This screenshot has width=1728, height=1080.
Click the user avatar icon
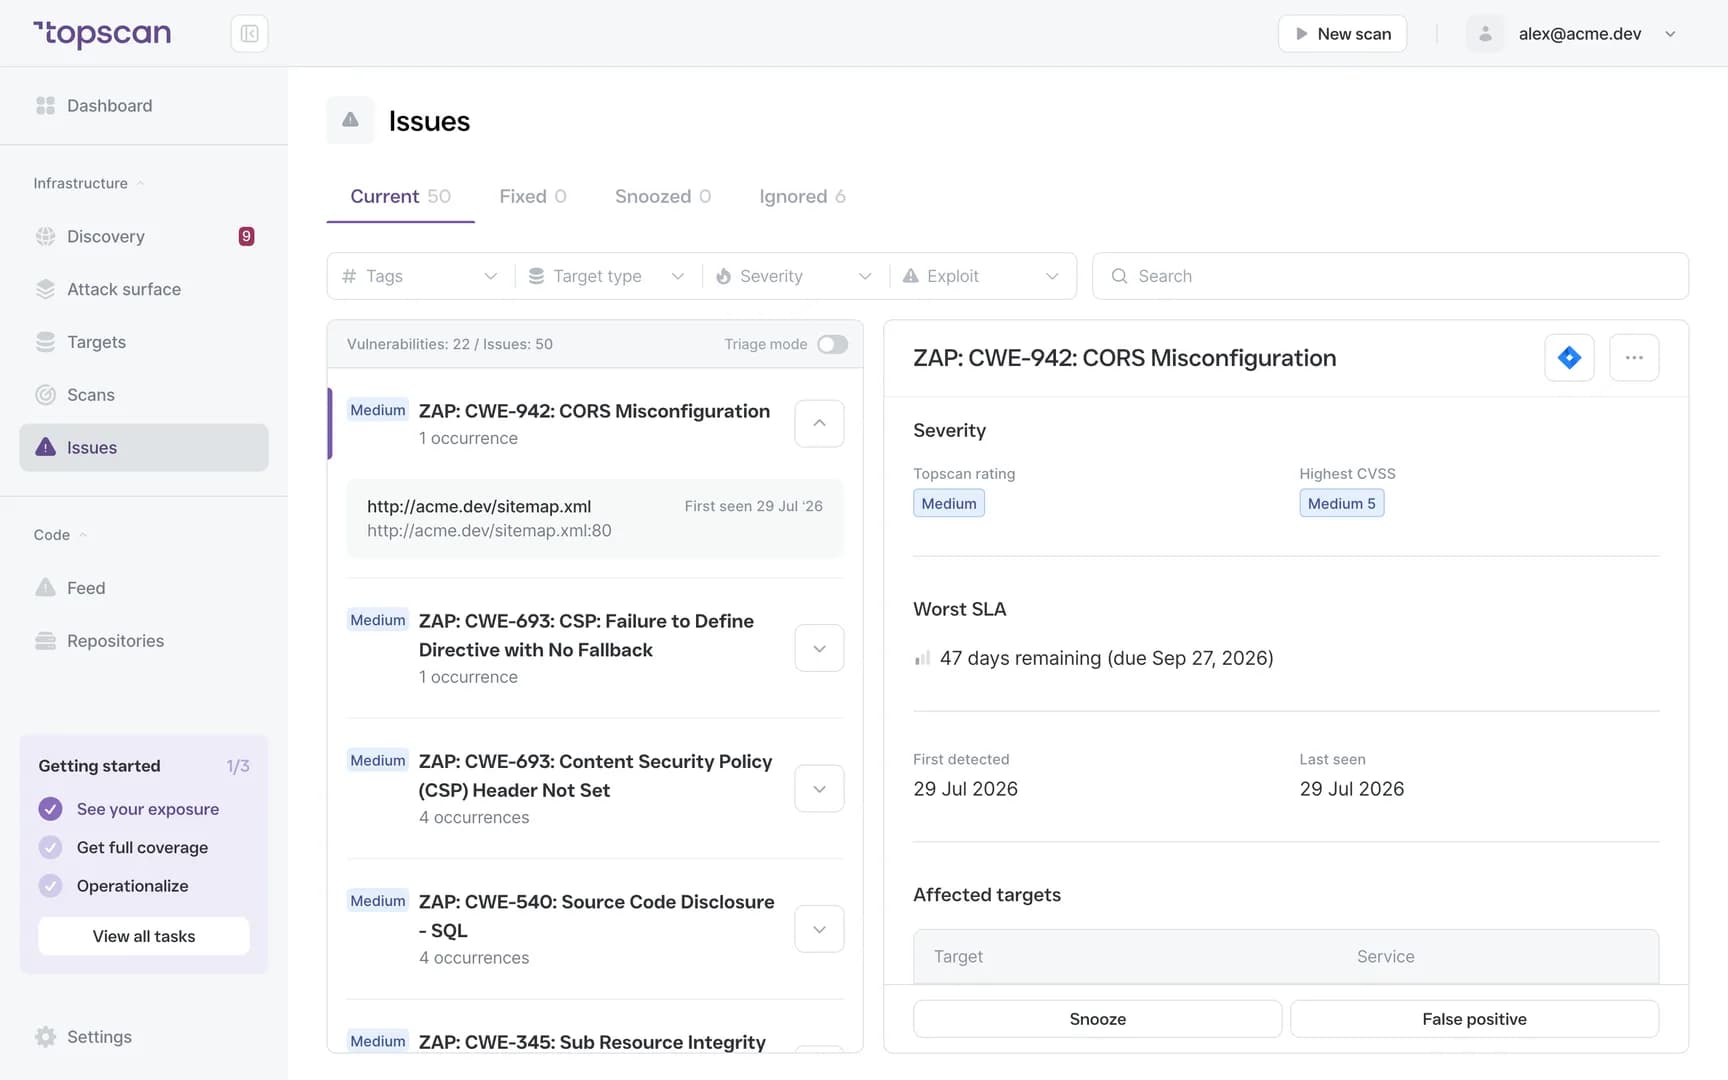pyautogui.click(x=1485, y=34)
